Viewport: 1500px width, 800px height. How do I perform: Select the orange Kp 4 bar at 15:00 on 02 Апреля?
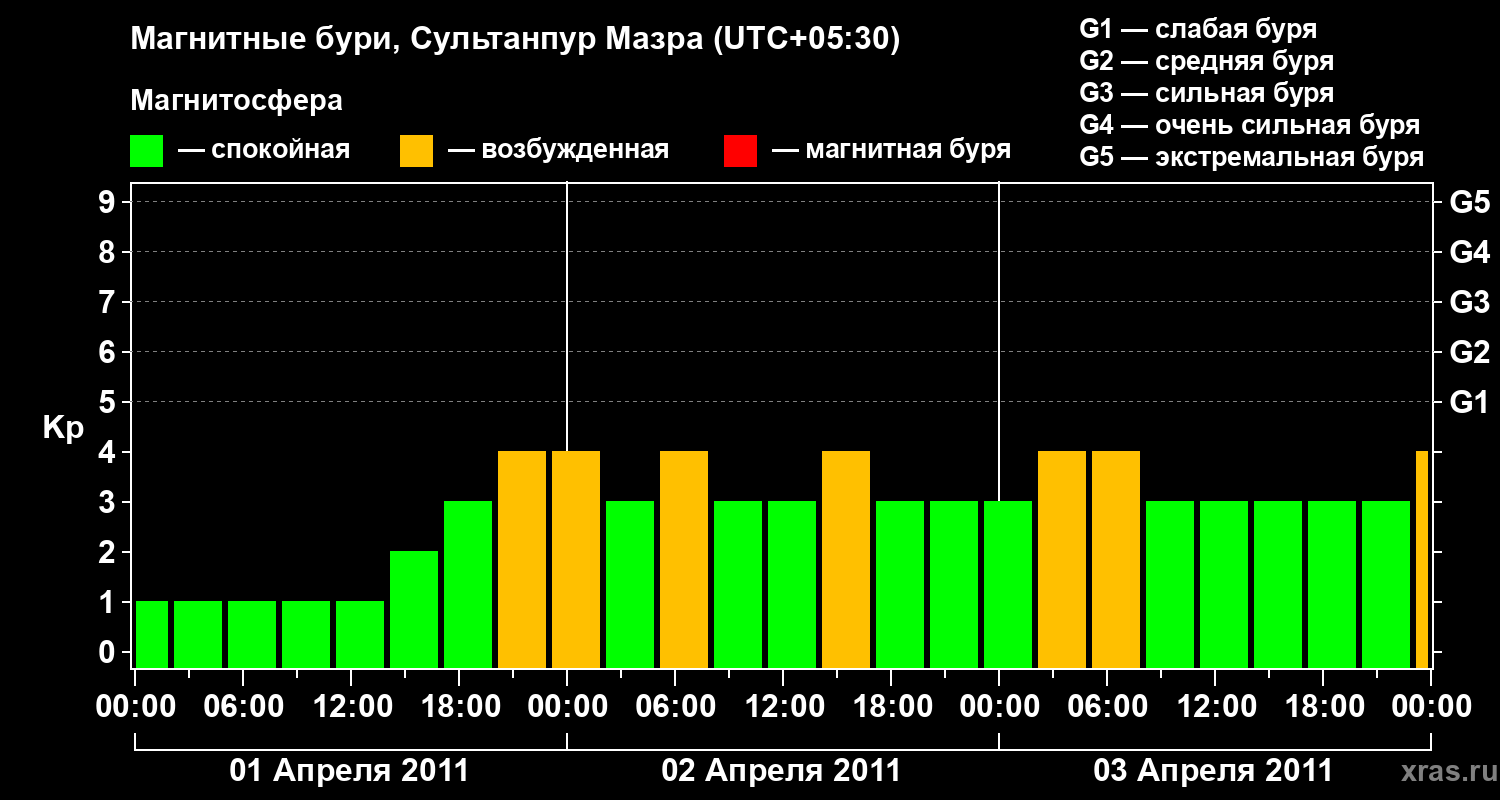(x=846, y=559)
